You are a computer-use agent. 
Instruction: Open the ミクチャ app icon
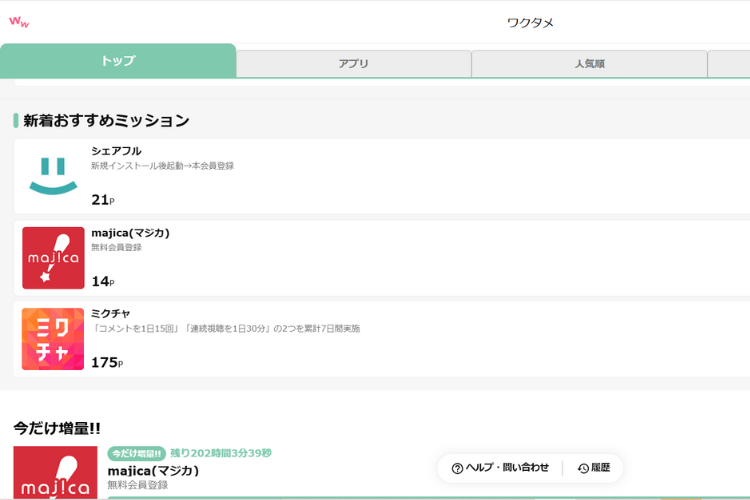pos(53,339)
